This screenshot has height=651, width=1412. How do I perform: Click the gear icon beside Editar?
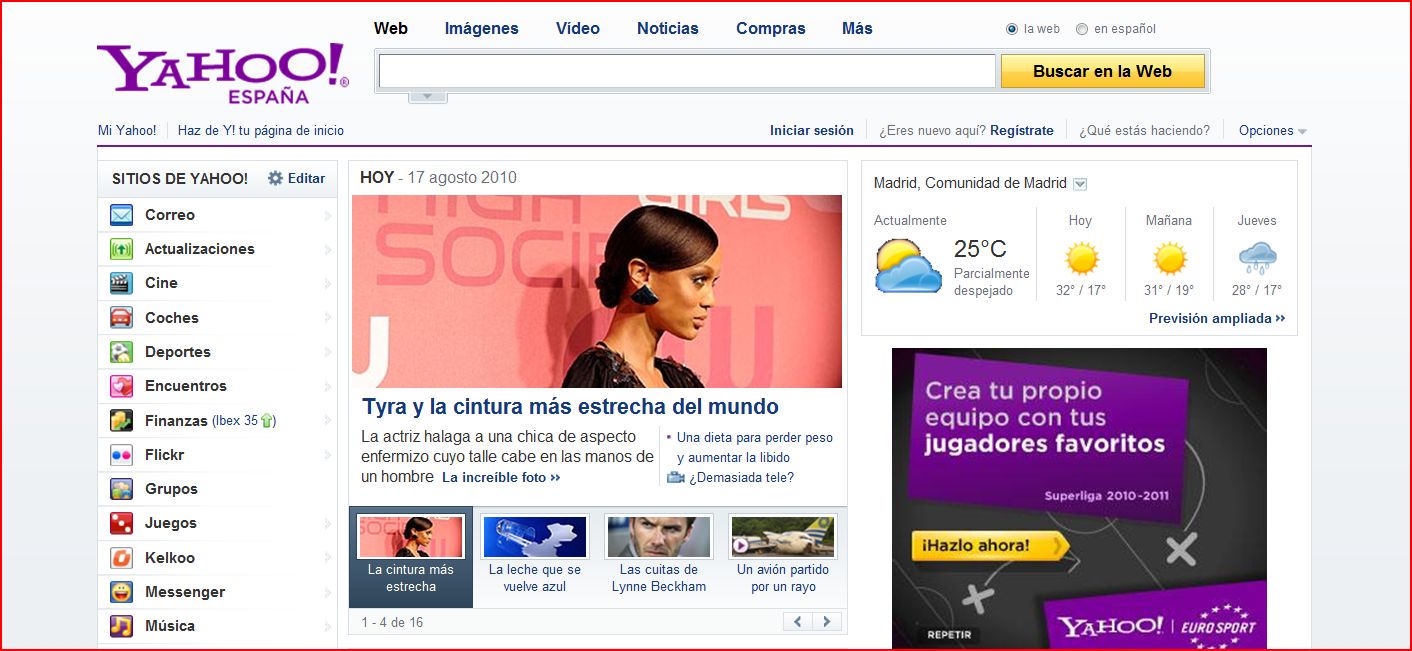coord(276,178)
